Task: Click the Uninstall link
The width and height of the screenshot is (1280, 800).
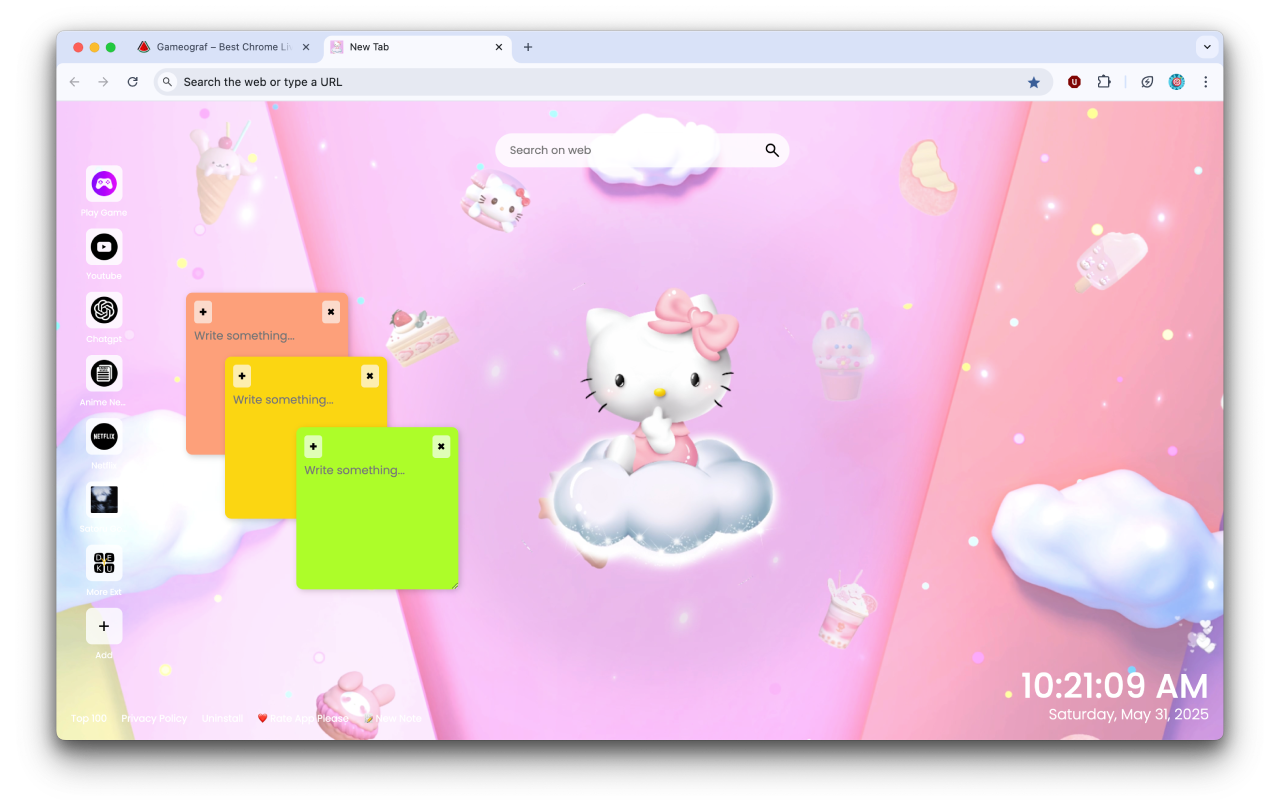Action: (x=222, y=718)
